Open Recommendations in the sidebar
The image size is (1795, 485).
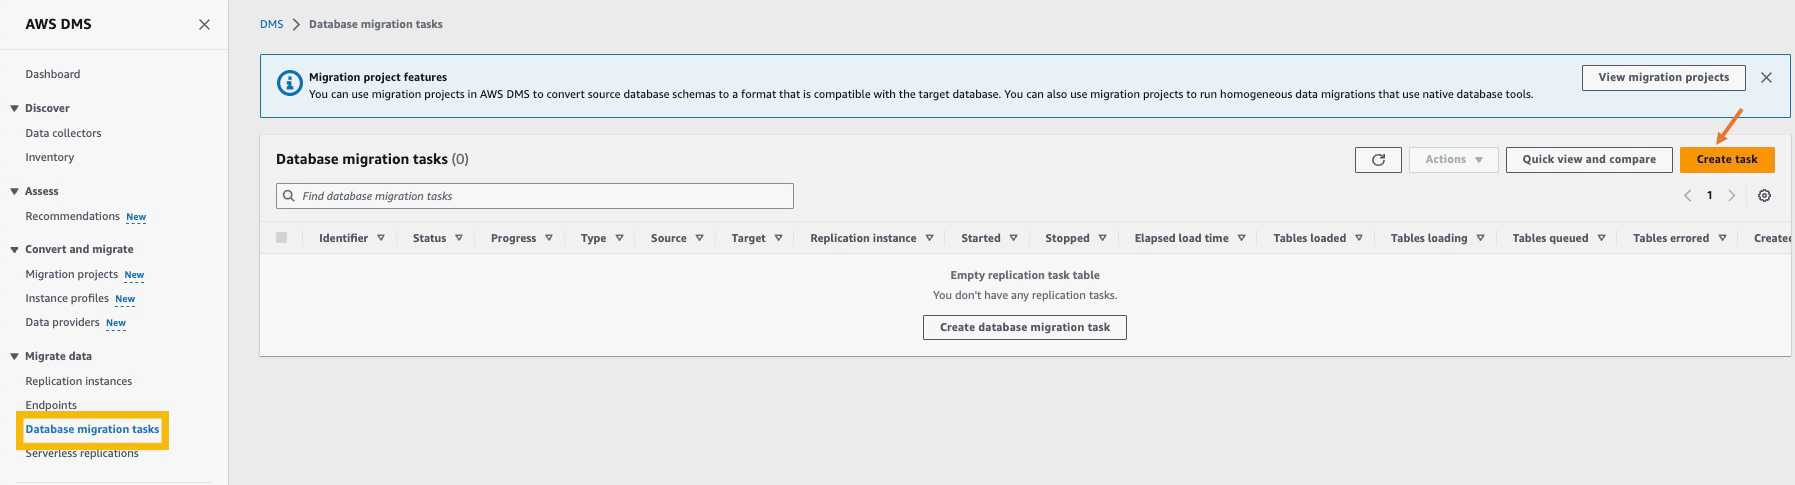point(72,216)
